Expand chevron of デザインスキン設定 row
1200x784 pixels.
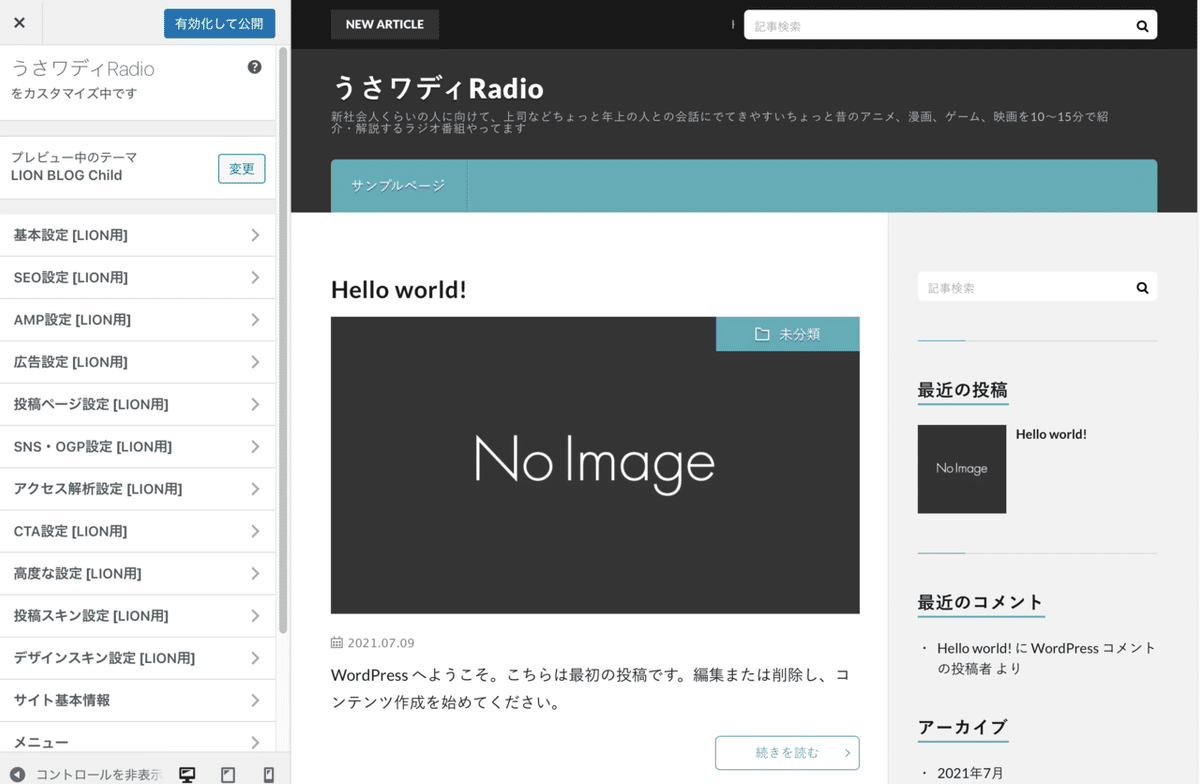(255, 658)
